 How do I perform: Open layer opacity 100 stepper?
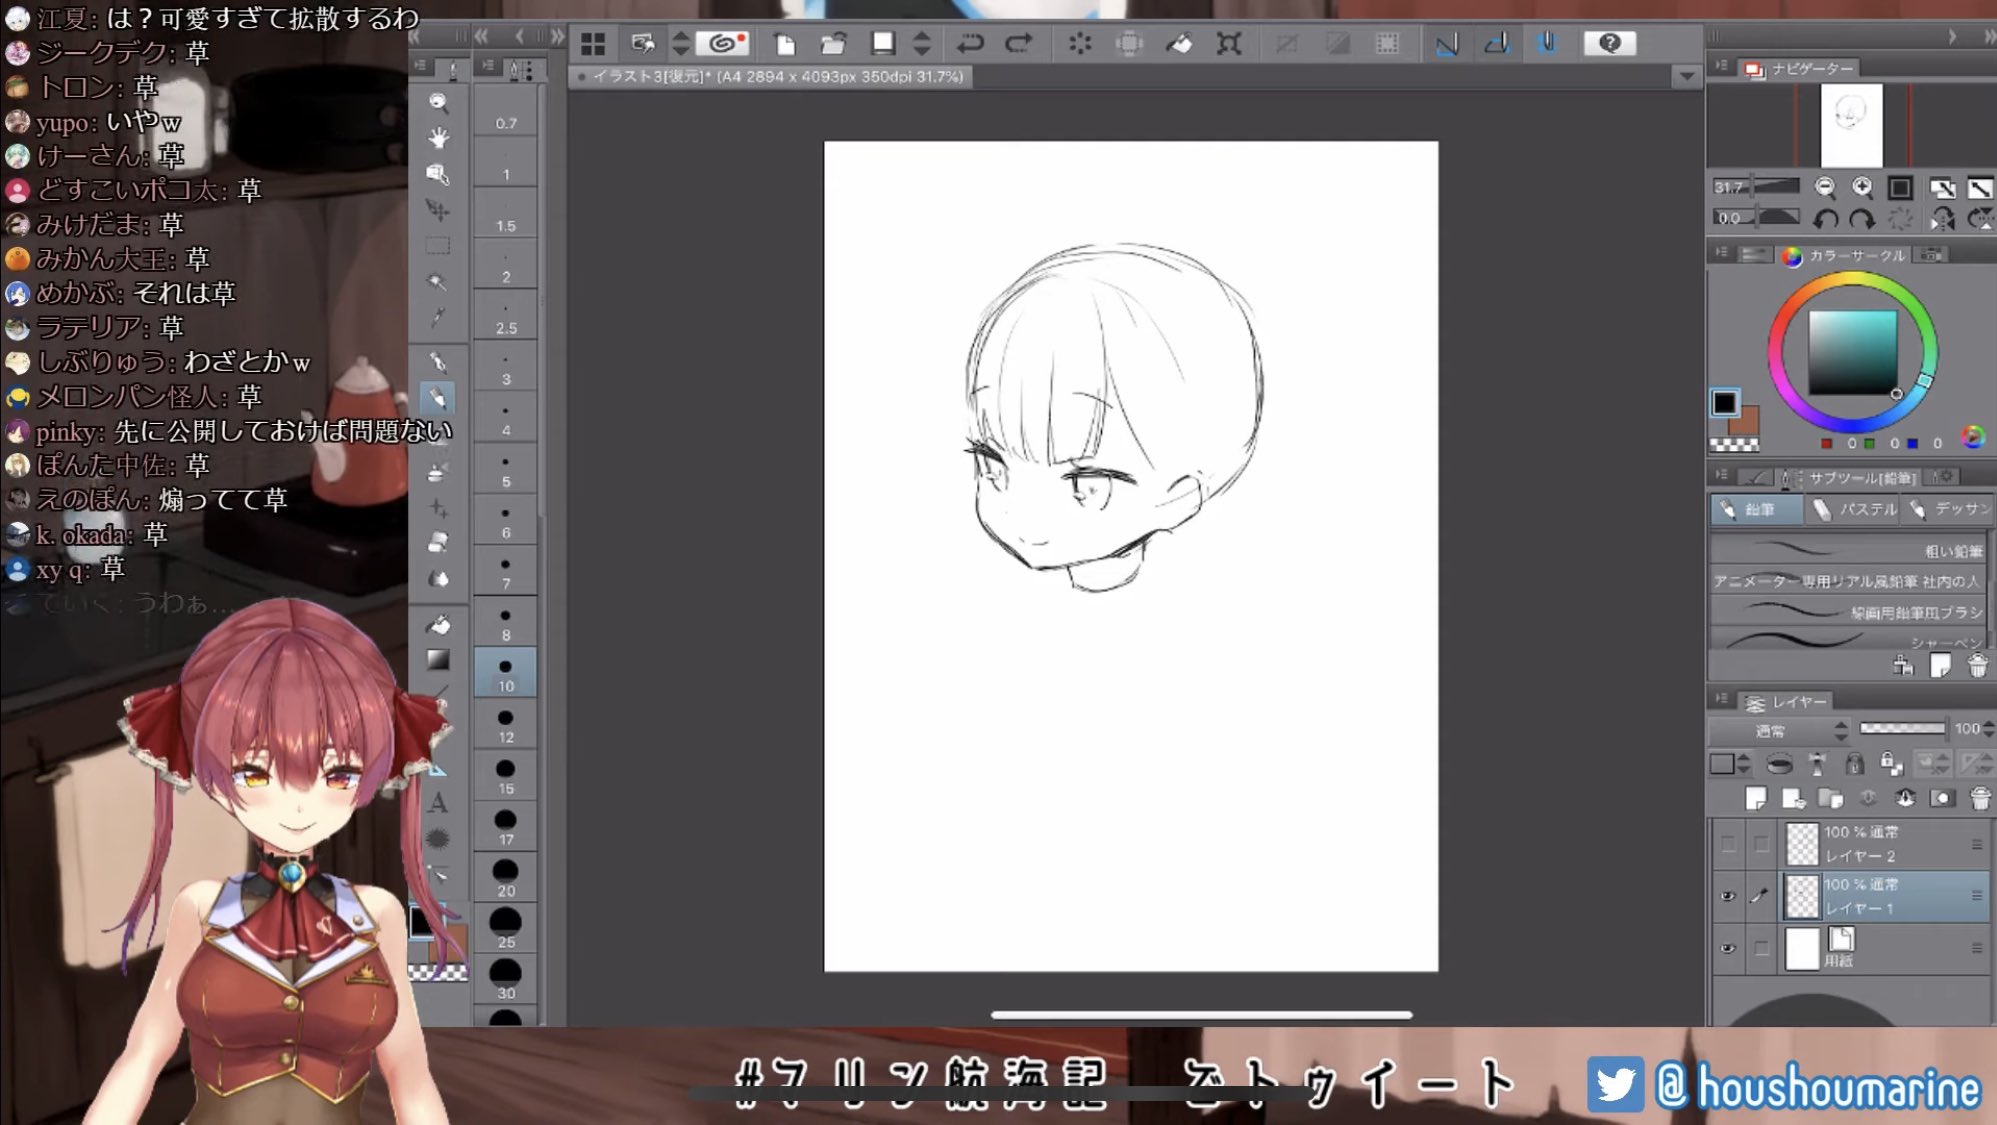1990,729
